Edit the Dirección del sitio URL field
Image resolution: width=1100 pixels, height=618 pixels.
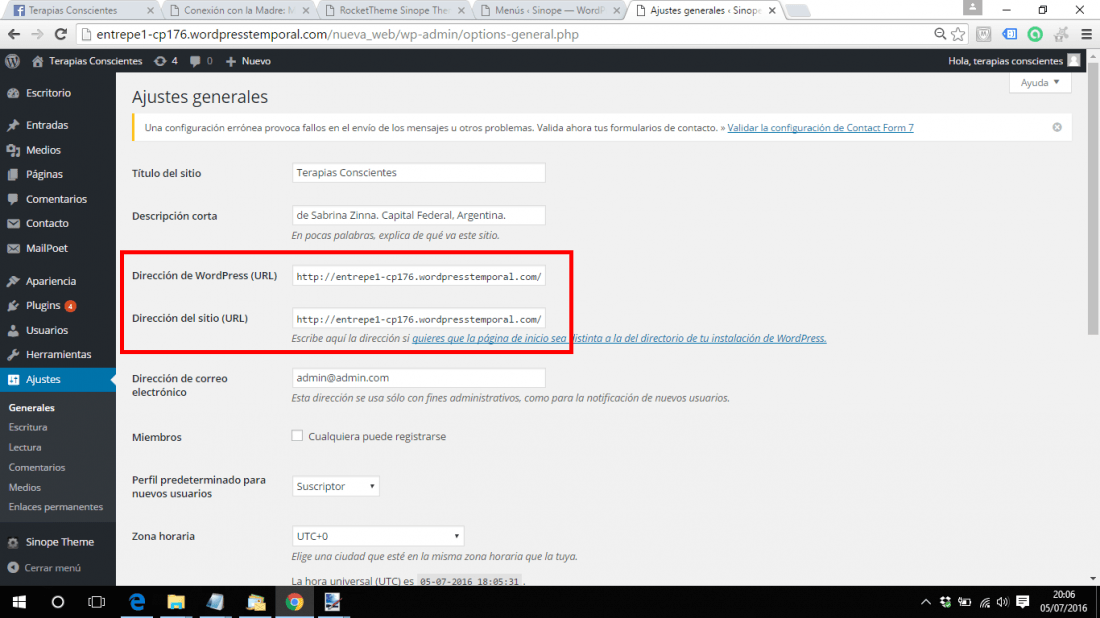click(418, 319)
